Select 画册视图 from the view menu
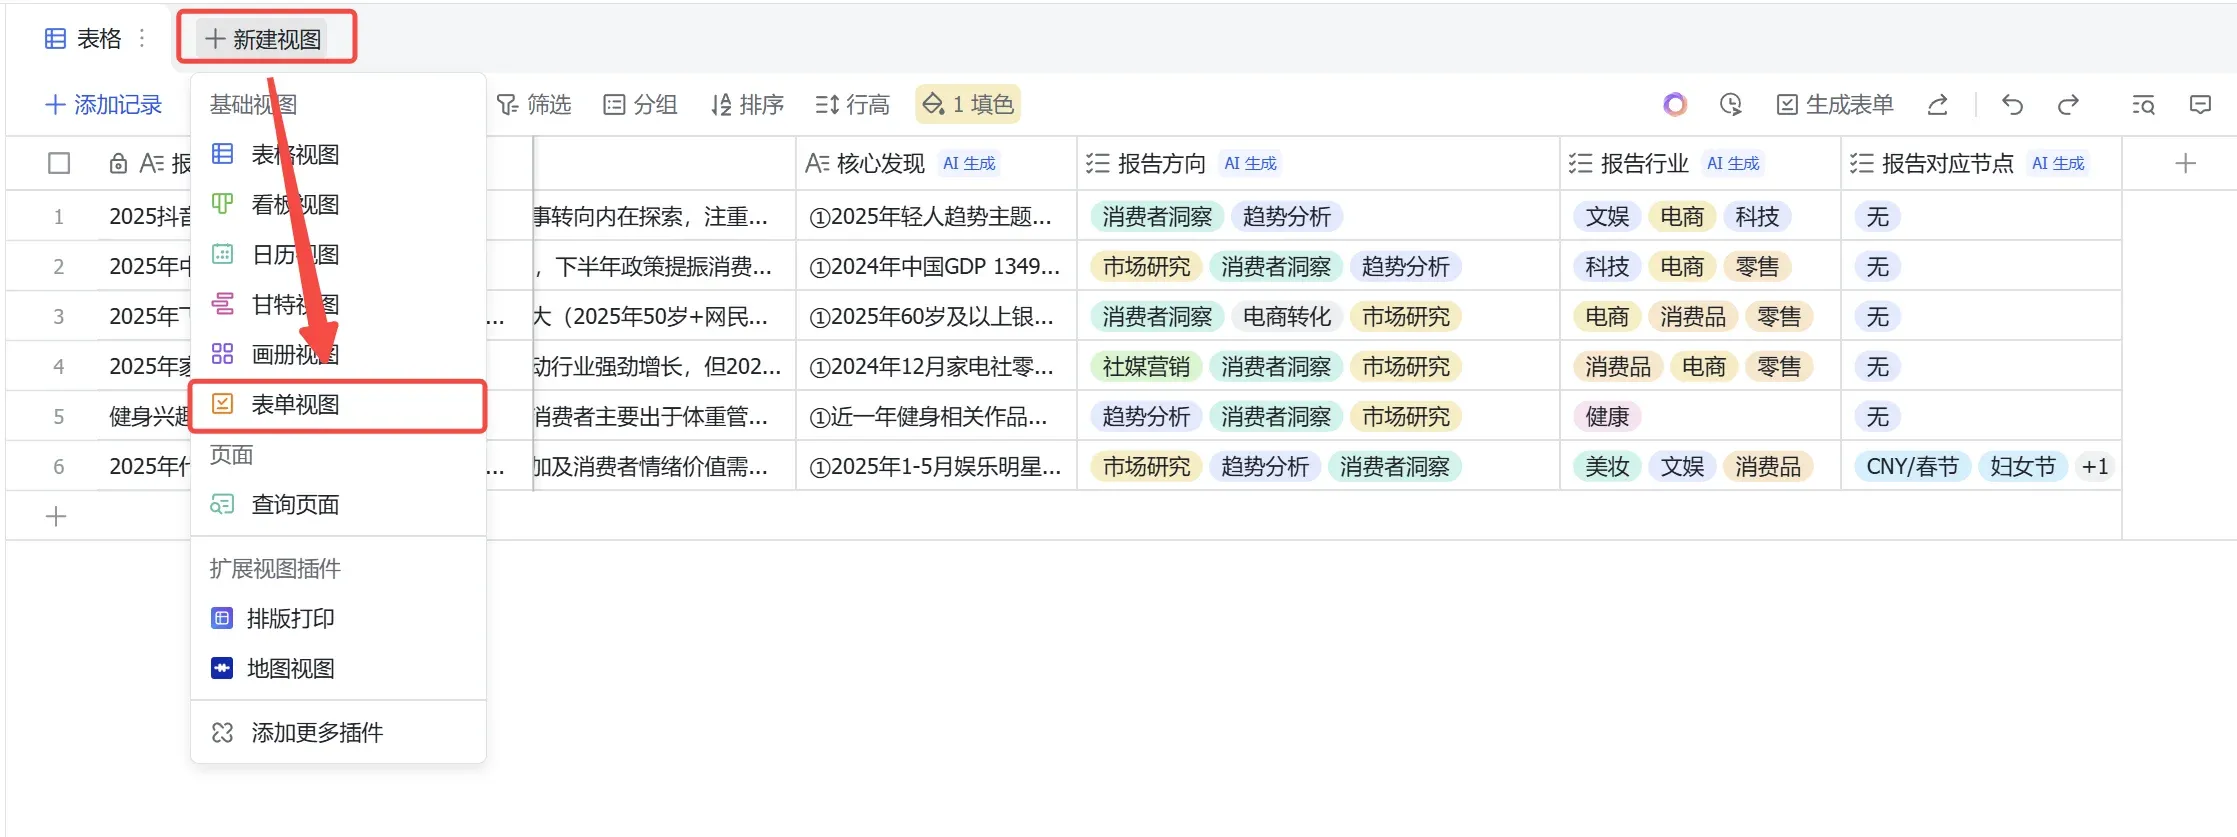 (338, 355)
